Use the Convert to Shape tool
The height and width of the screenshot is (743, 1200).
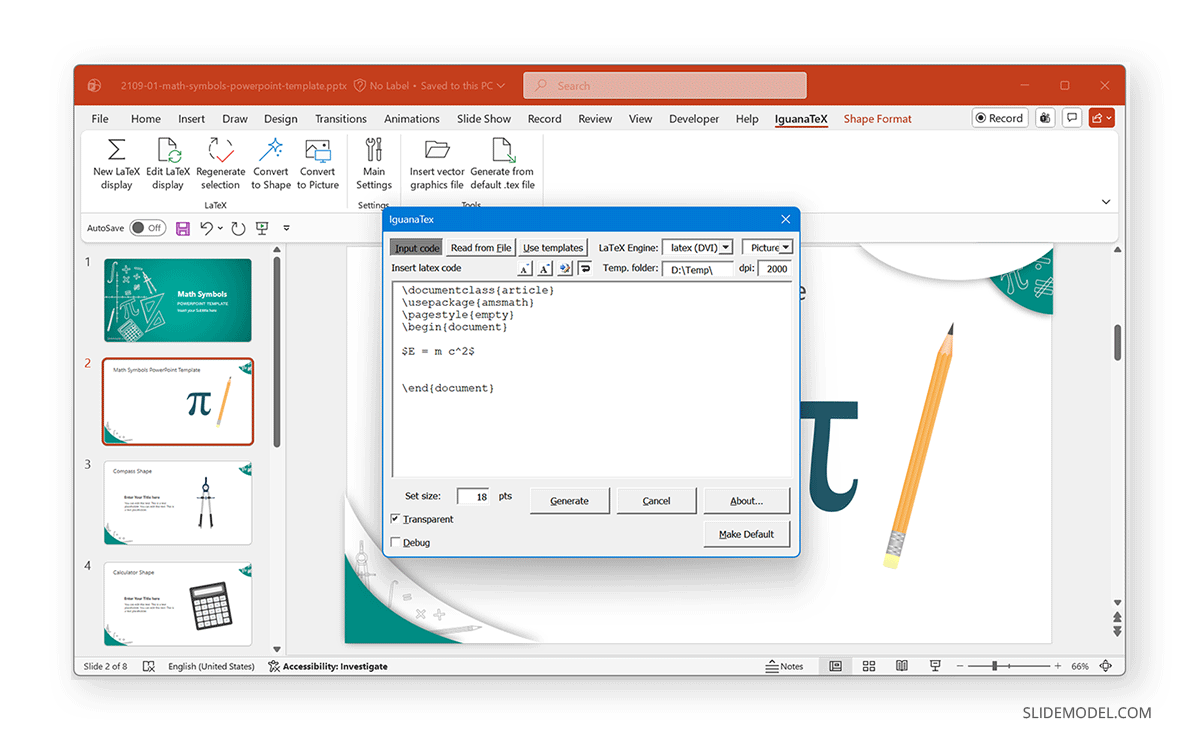pyautogui.click(x=270, y=165)
